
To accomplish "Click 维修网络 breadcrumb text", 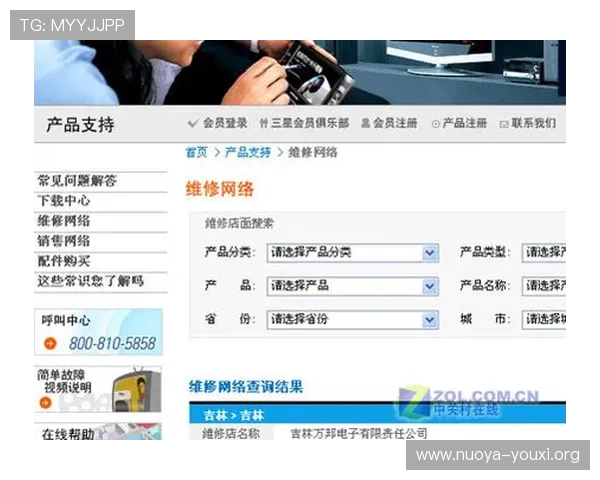I will (313, 152).
